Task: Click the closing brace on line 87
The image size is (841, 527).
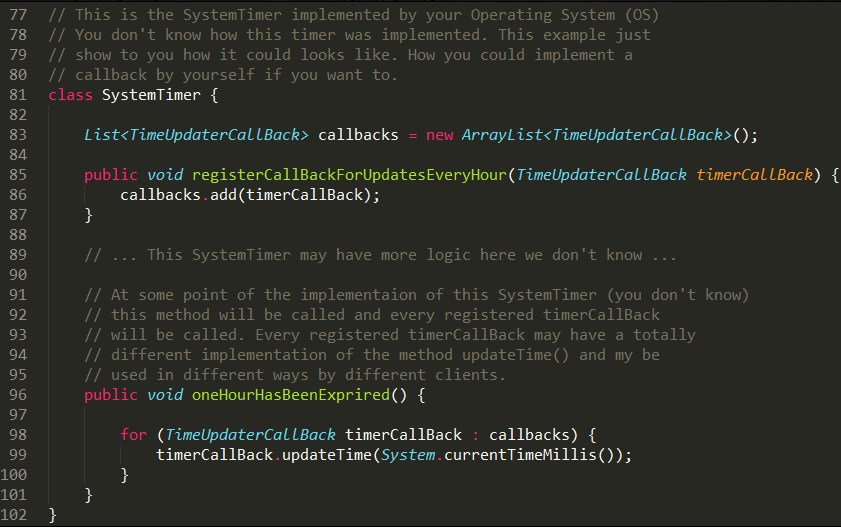Action: (x=88, y=215)
